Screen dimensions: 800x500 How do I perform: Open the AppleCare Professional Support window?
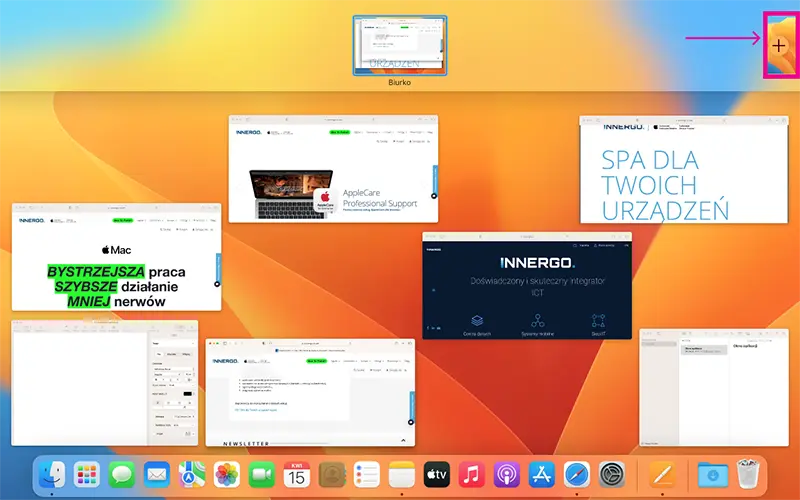[x=333, y=168]
